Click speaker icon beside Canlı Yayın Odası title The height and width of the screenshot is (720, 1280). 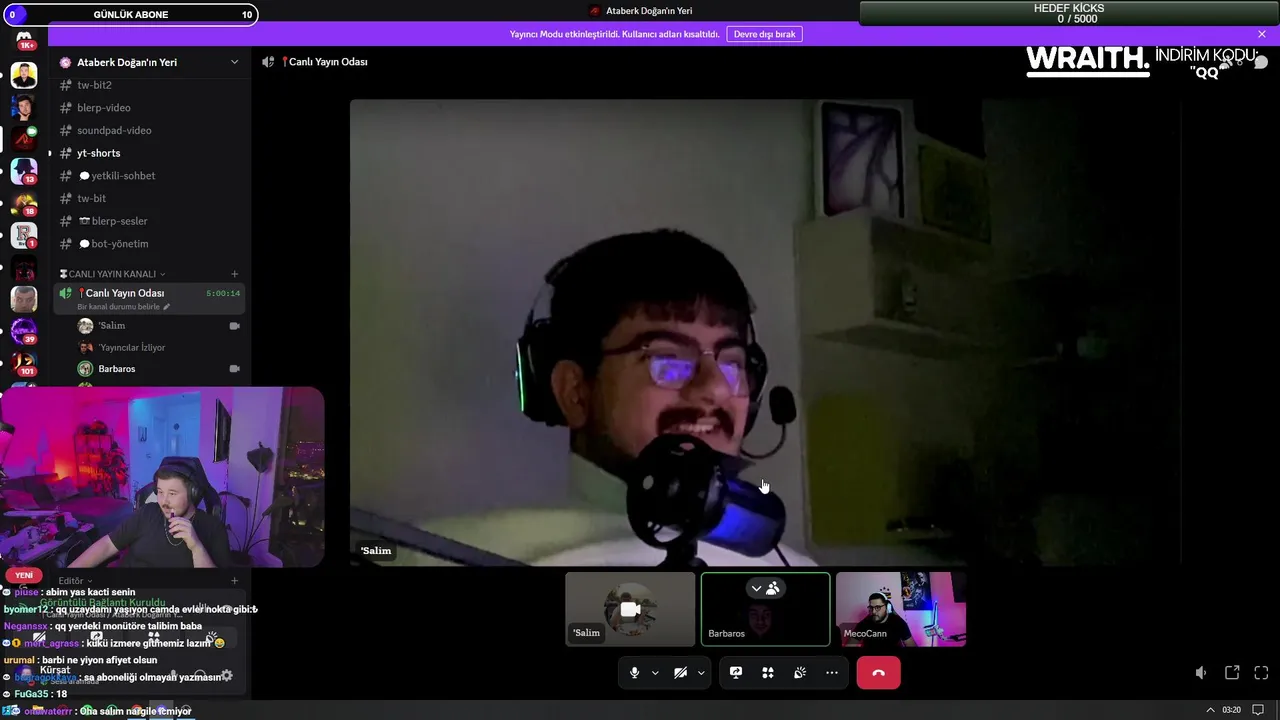point(268,62)
